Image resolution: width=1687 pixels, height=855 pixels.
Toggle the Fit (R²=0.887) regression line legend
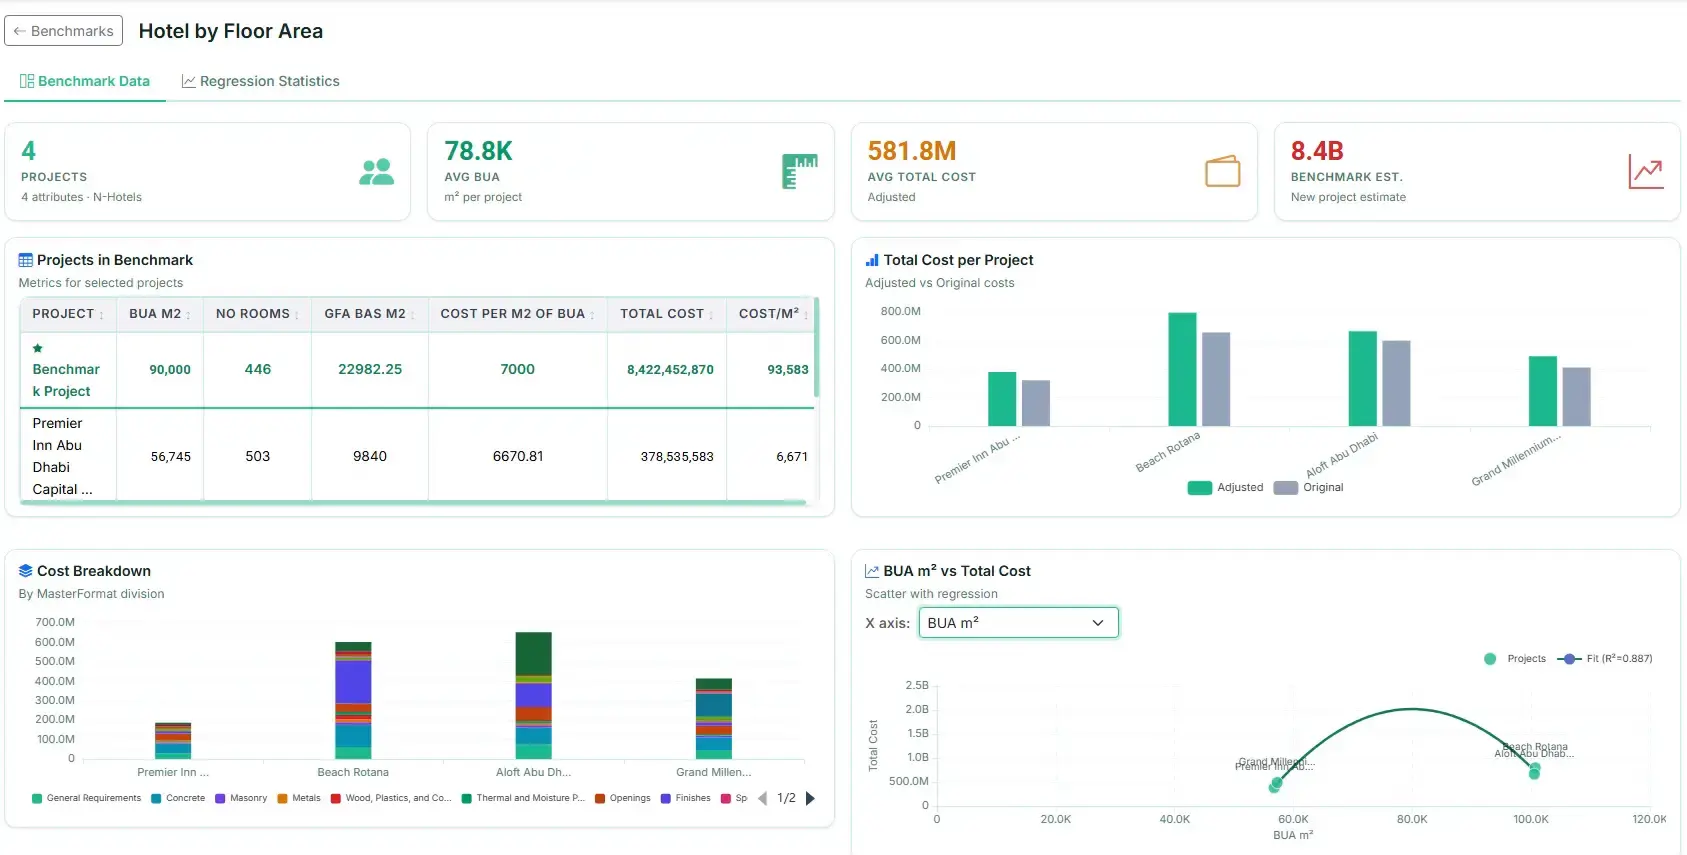pos(1605,659)
